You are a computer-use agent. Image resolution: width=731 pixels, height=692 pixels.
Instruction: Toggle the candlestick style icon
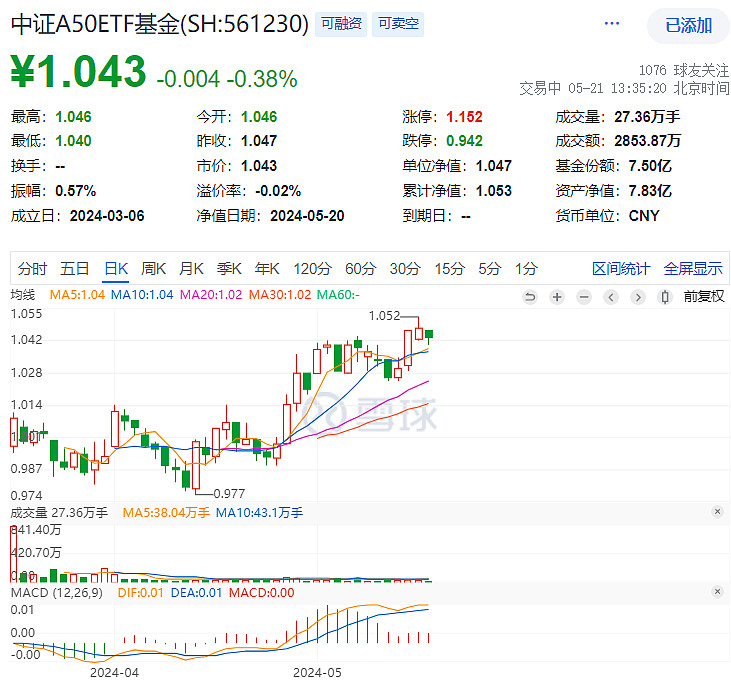point(665,297)
